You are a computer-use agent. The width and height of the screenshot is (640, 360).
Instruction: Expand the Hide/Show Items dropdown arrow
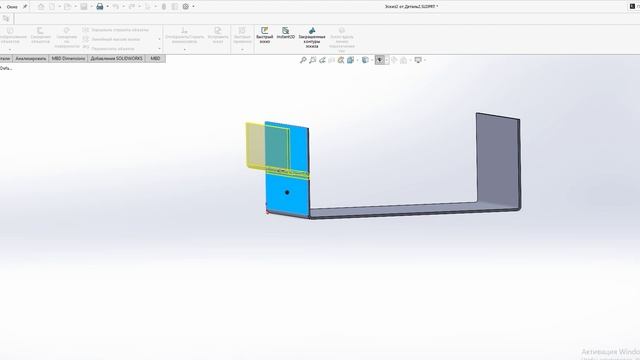[387, 60]
